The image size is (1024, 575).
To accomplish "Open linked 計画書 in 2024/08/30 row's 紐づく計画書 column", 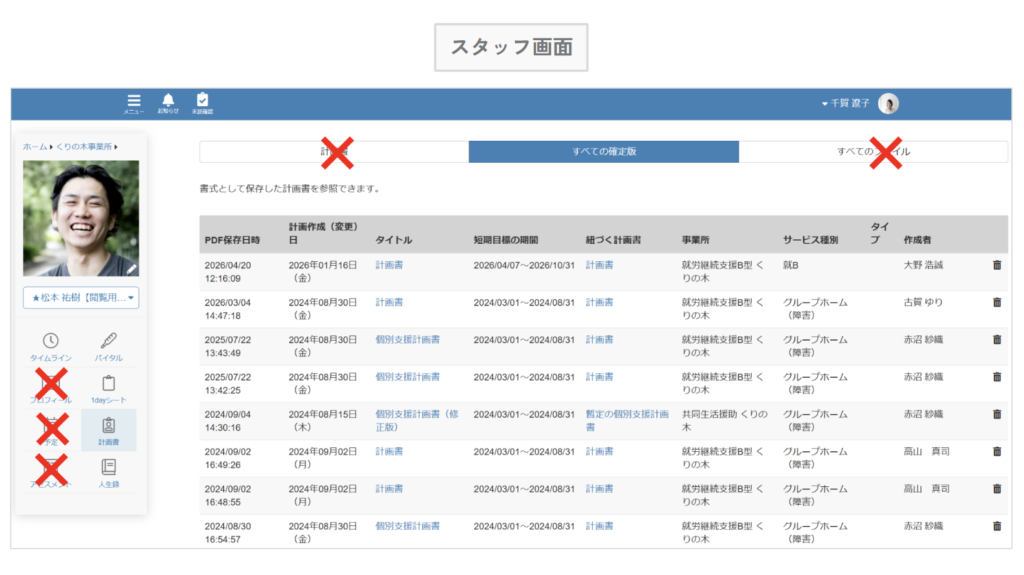I will pyautogui.click(x=600, y=526).
